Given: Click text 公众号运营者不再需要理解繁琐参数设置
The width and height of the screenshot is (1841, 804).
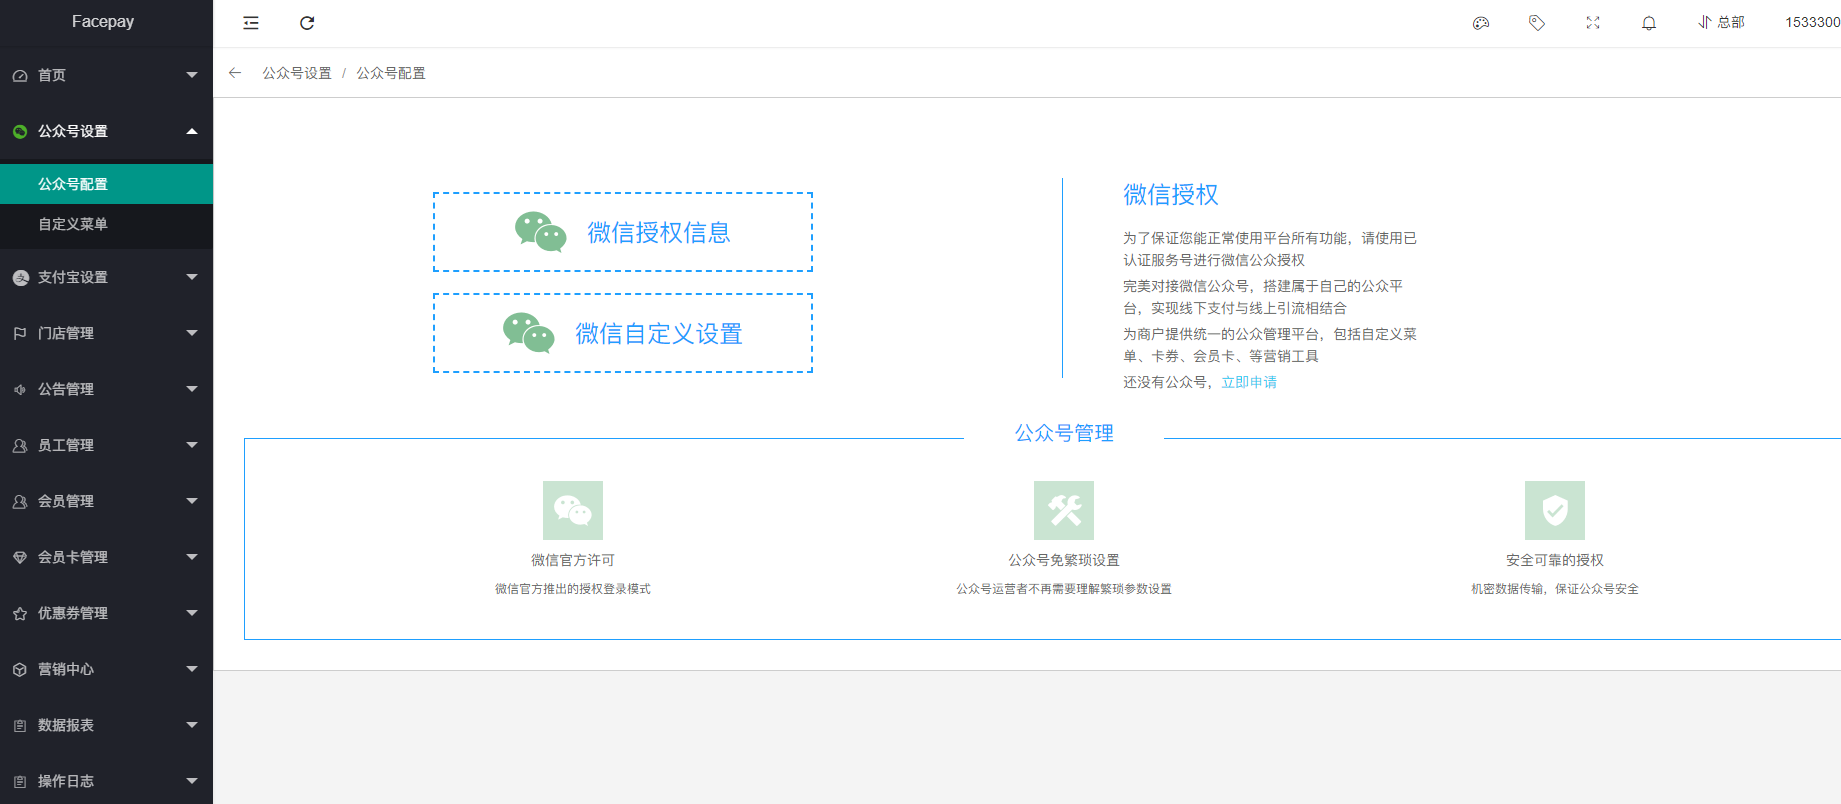Looking at the screenshot, I should [x=1064, y=589].
